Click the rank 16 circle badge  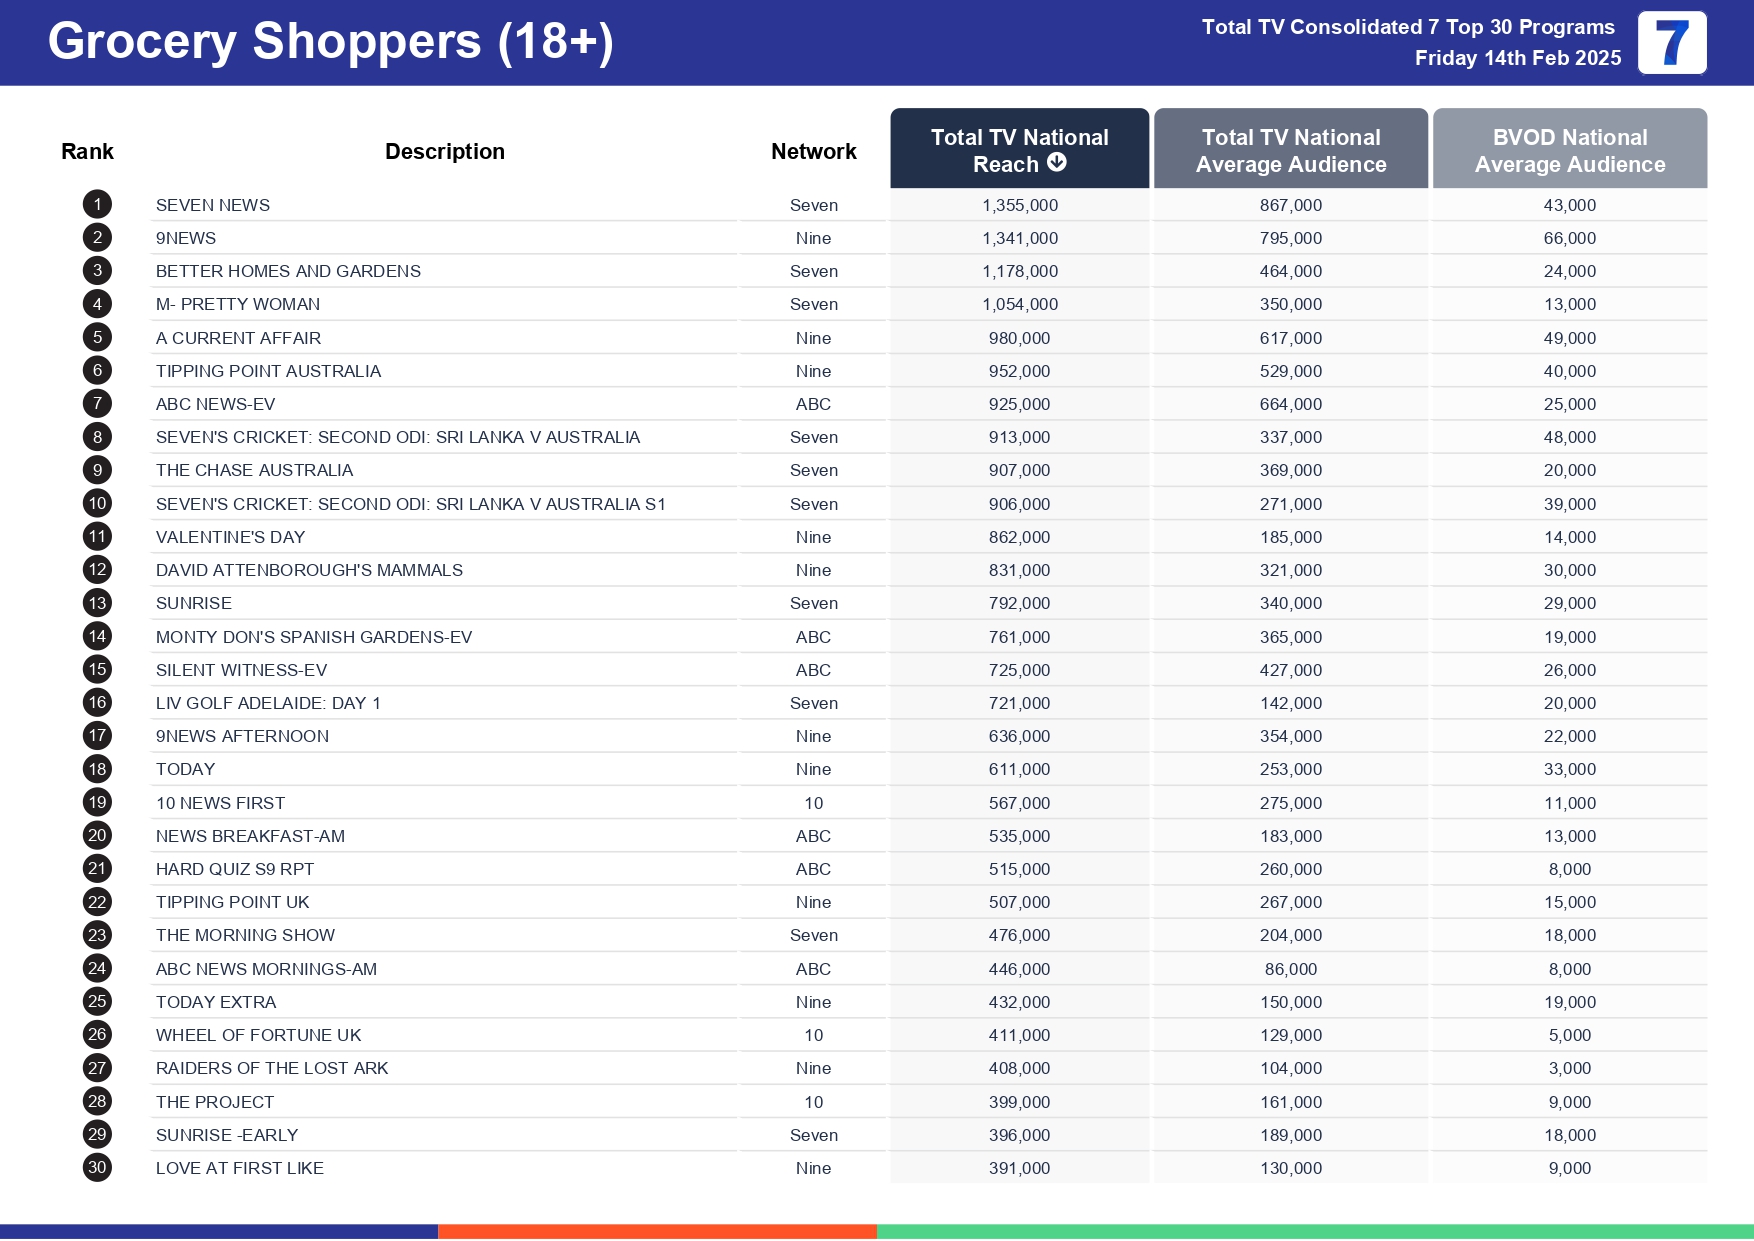pos(97,703)
